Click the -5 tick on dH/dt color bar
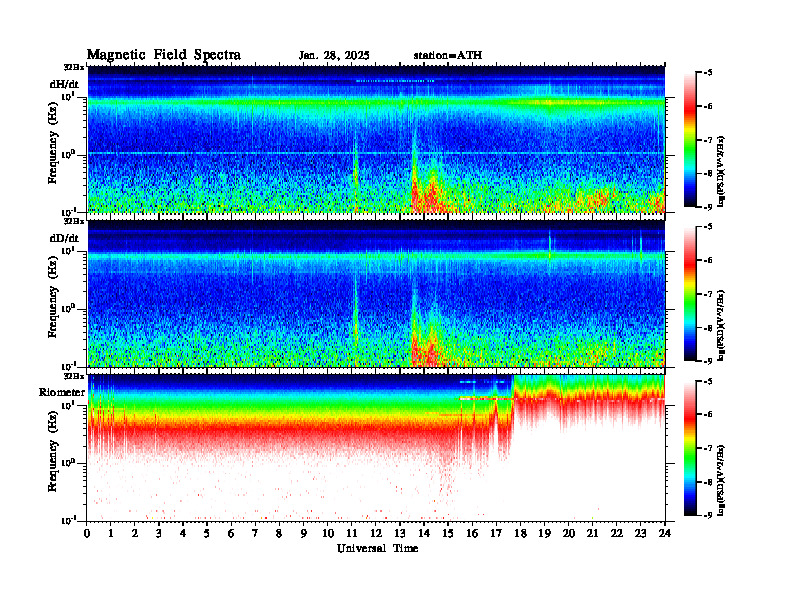Screen dimensions: 792x612 708,73
